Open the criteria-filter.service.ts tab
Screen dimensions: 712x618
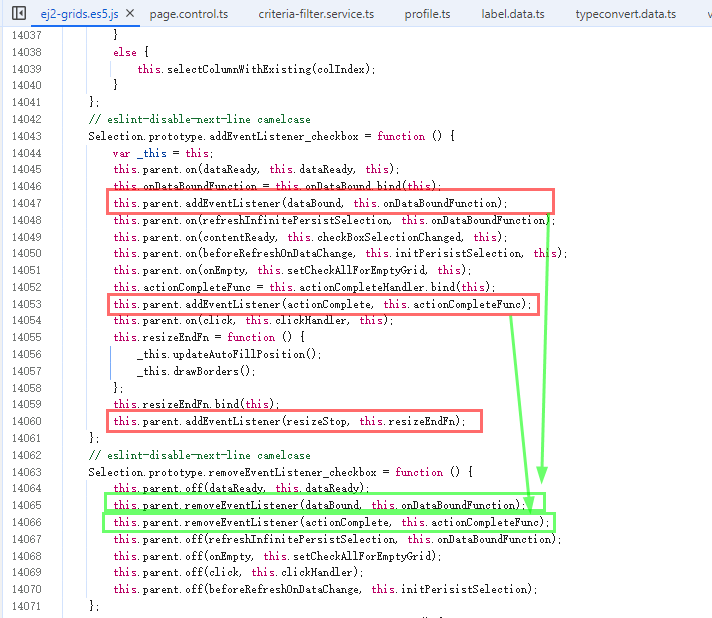[315, 14]
